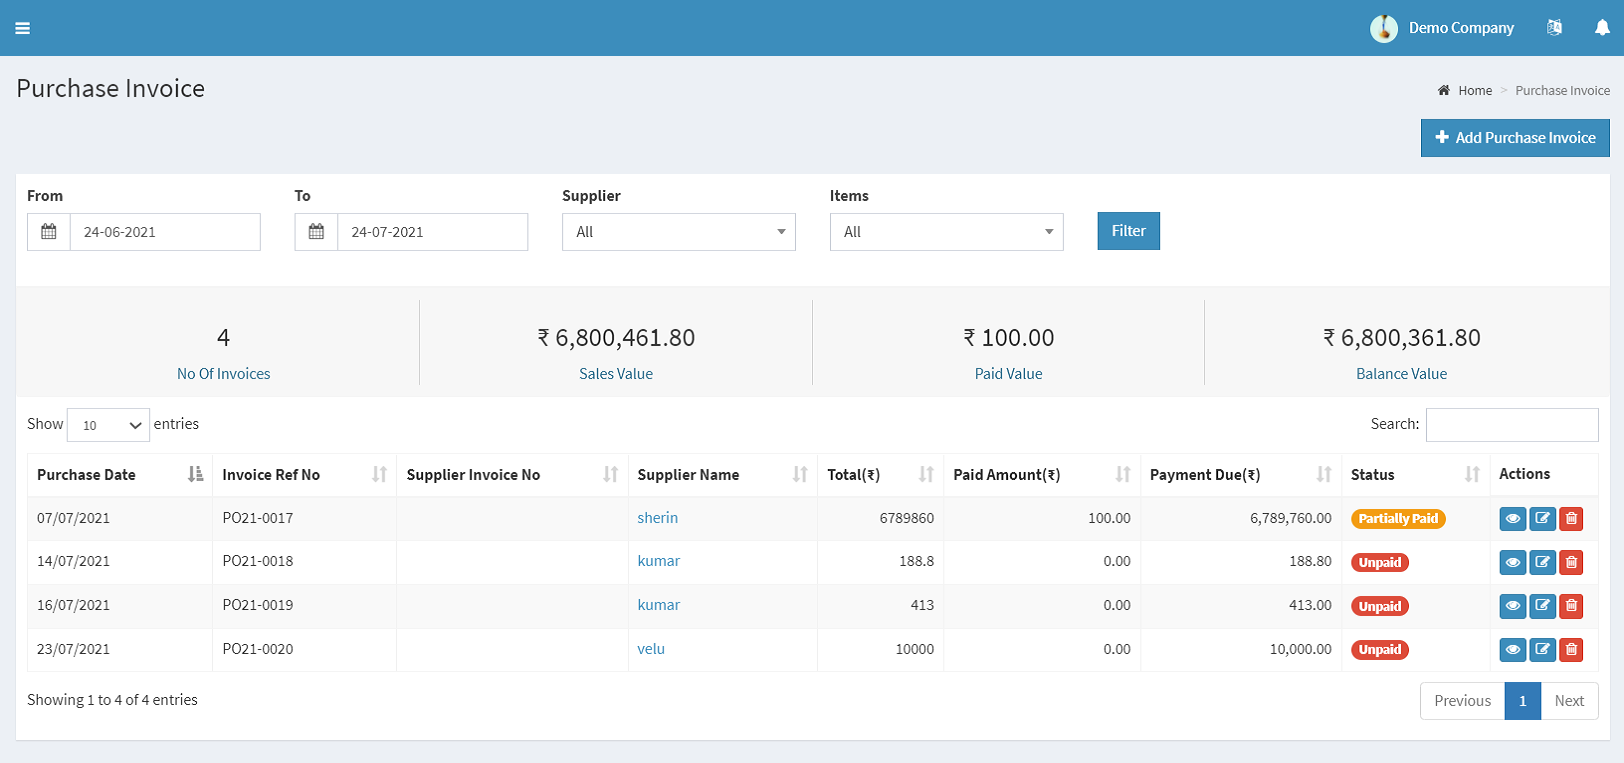Click the Add Purchase Invoice button
Image resolution: width=1624 pixels, height=763 pixels.
click(1514, 138)
